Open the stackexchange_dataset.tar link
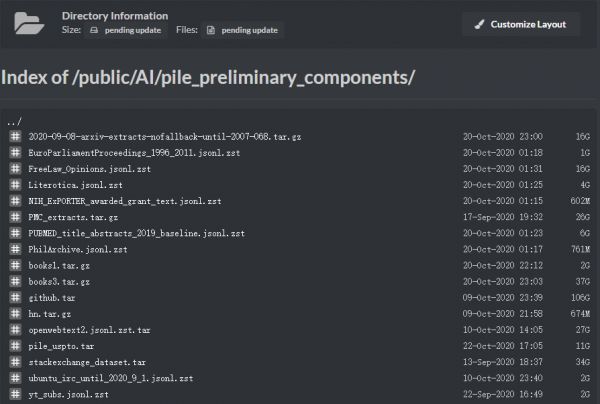The image size is (600, 404). coord(87,362)
